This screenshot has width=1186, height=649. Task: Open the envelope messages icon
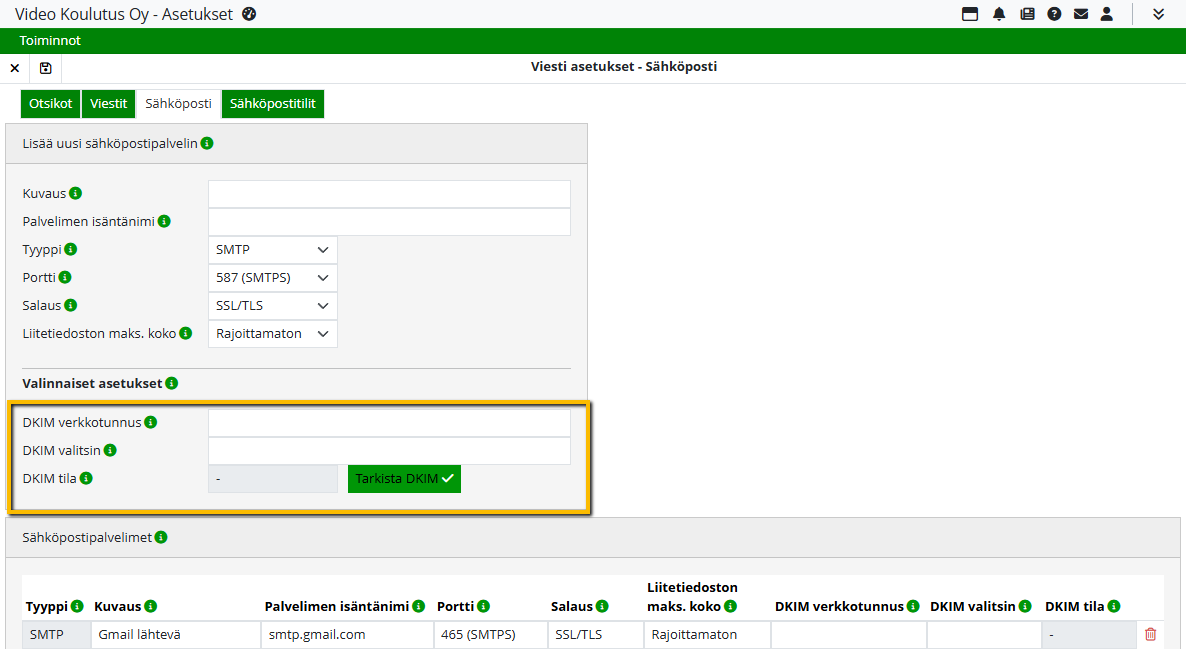click(x=1081, y=14)
